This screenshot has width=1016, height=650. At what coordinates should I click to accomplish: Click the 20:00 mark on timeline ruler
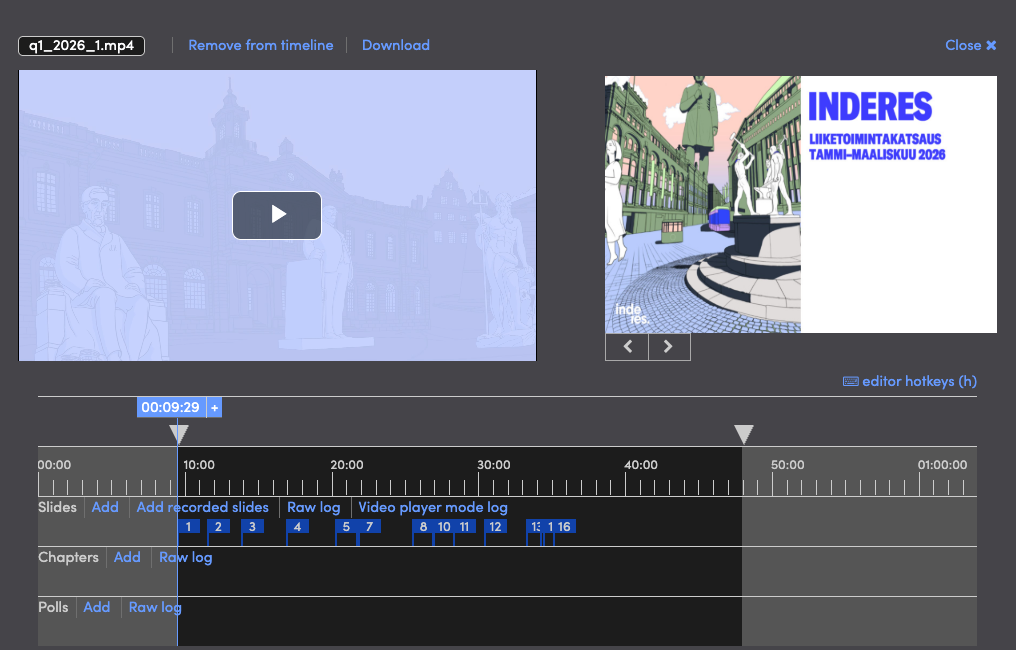(x=347, y=465)
